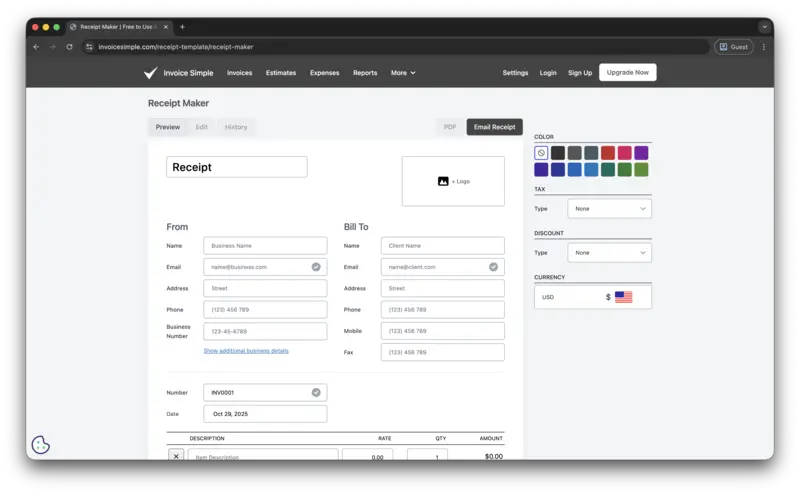Close the Receipt Maker browser tab
The height and width of the screenshot is (494, 800).
166,27
